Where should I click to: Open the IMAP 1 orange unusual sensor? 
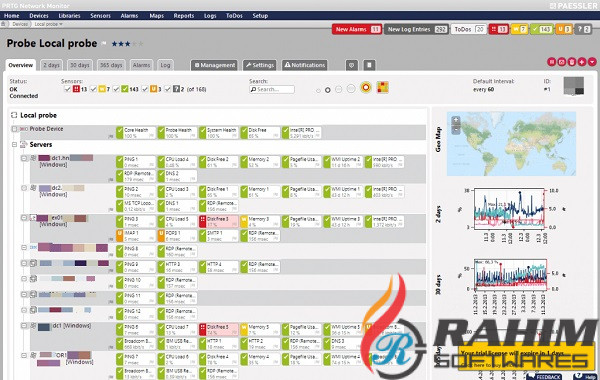pyautogui.click(x=135, y=236)
